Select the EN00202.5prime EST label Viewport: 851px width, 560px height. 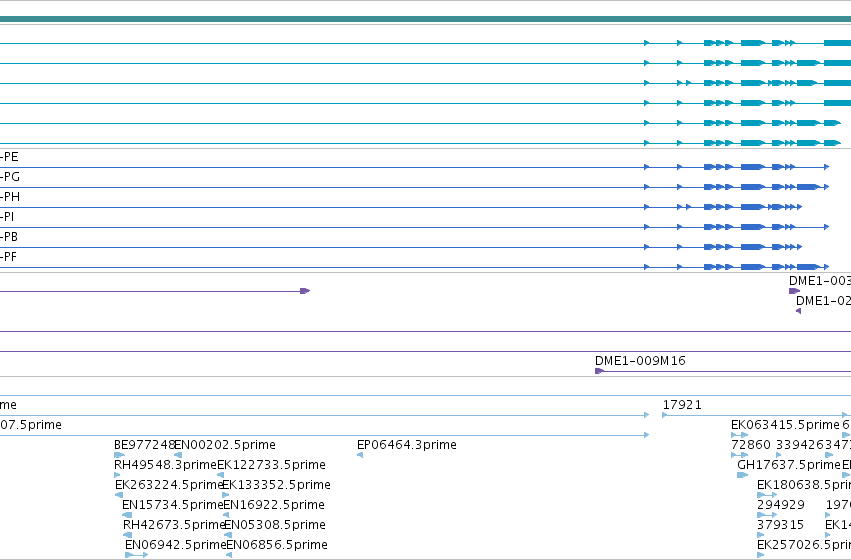(x=225, y=445)
